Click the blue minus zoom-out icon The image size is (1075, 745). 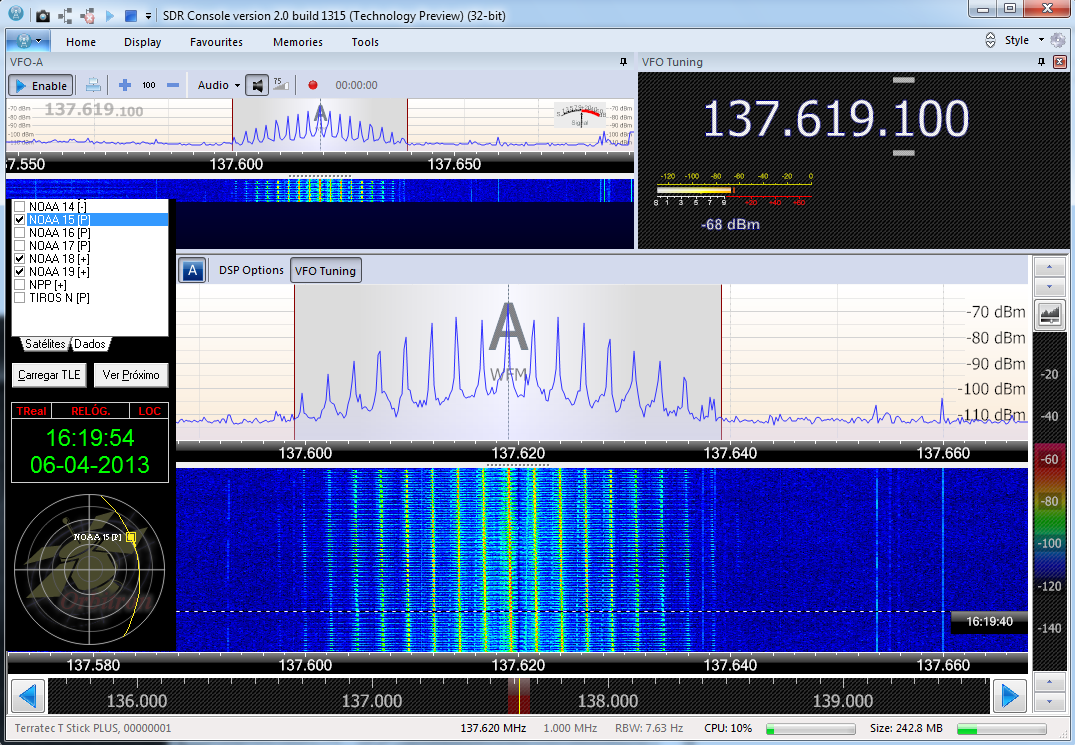(173, 86)
